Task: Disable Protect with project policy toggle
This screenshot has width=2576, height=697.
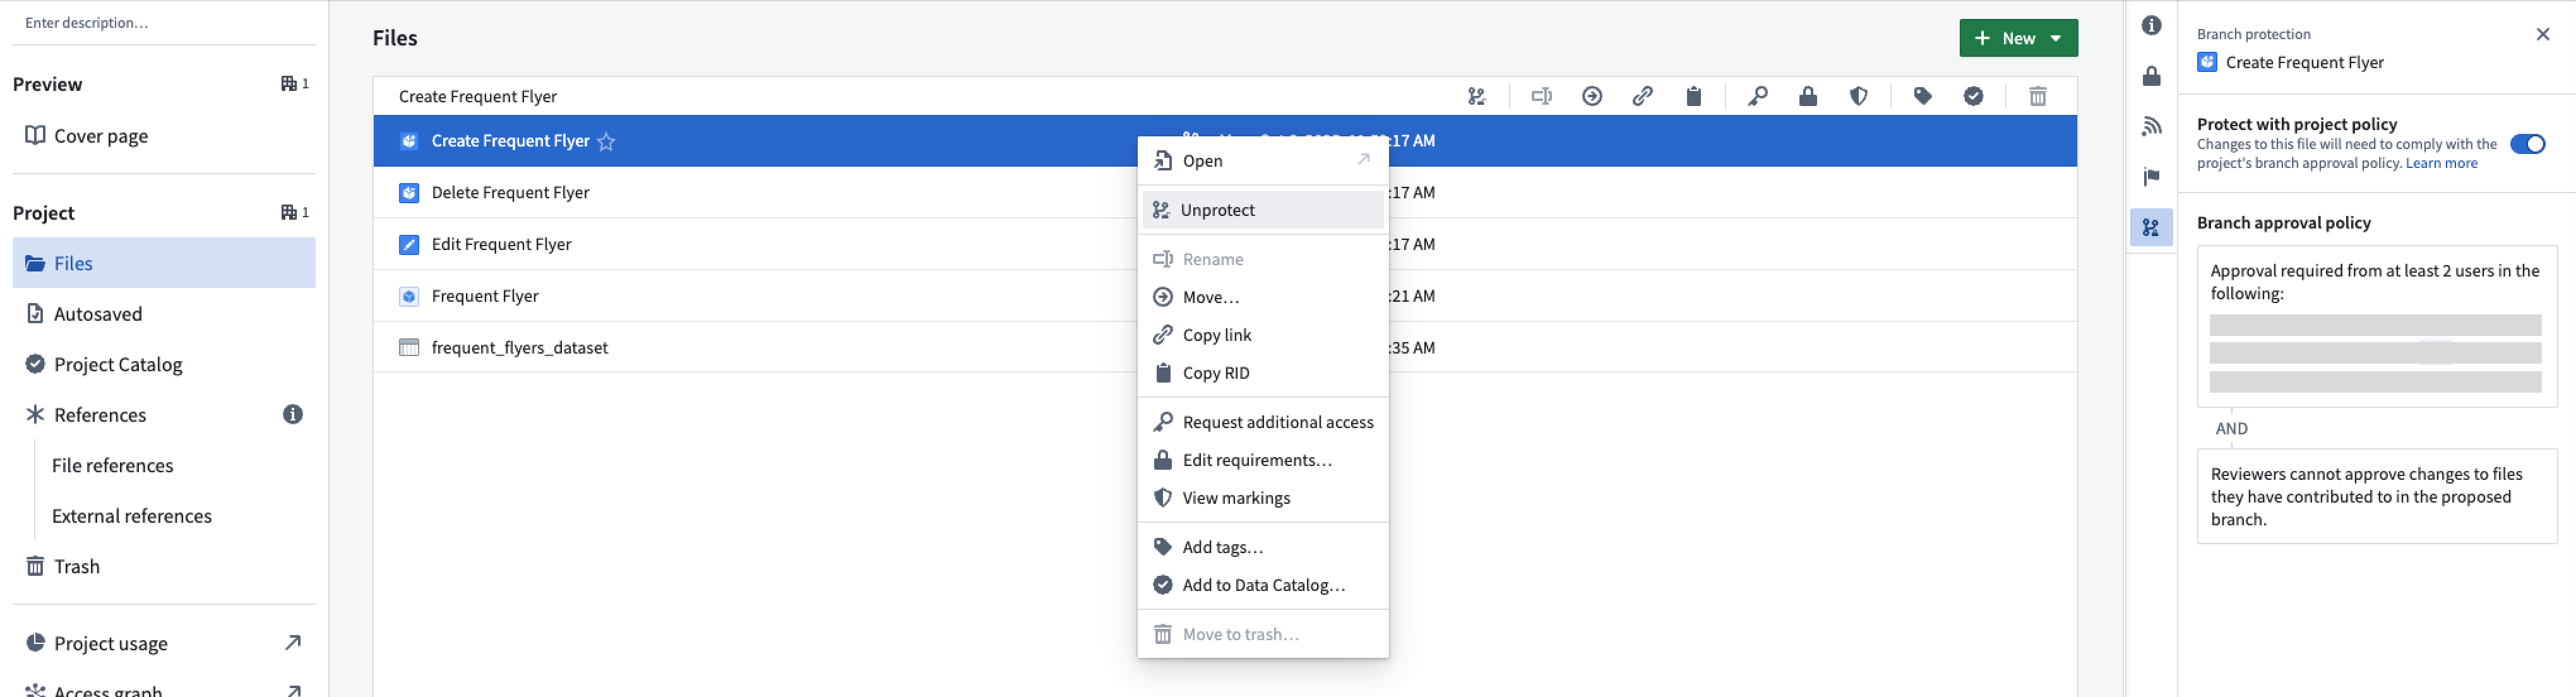Action: pos(2528,143)
